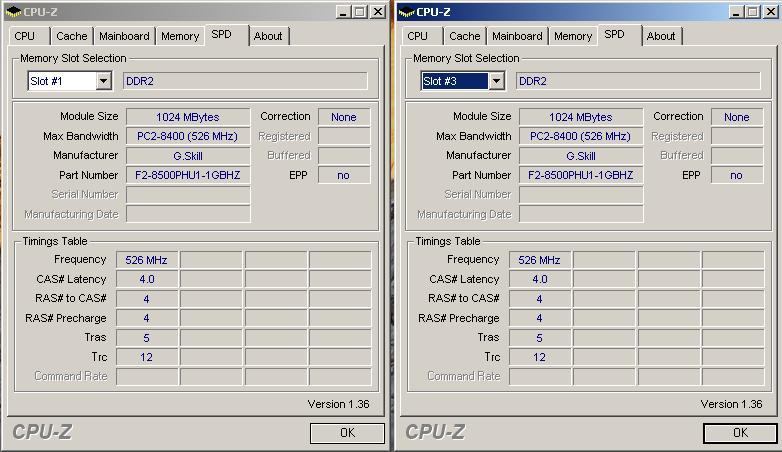Click OK in the right CPU-Z window
This screenshot has height=452, width=782.
point(740,433)
